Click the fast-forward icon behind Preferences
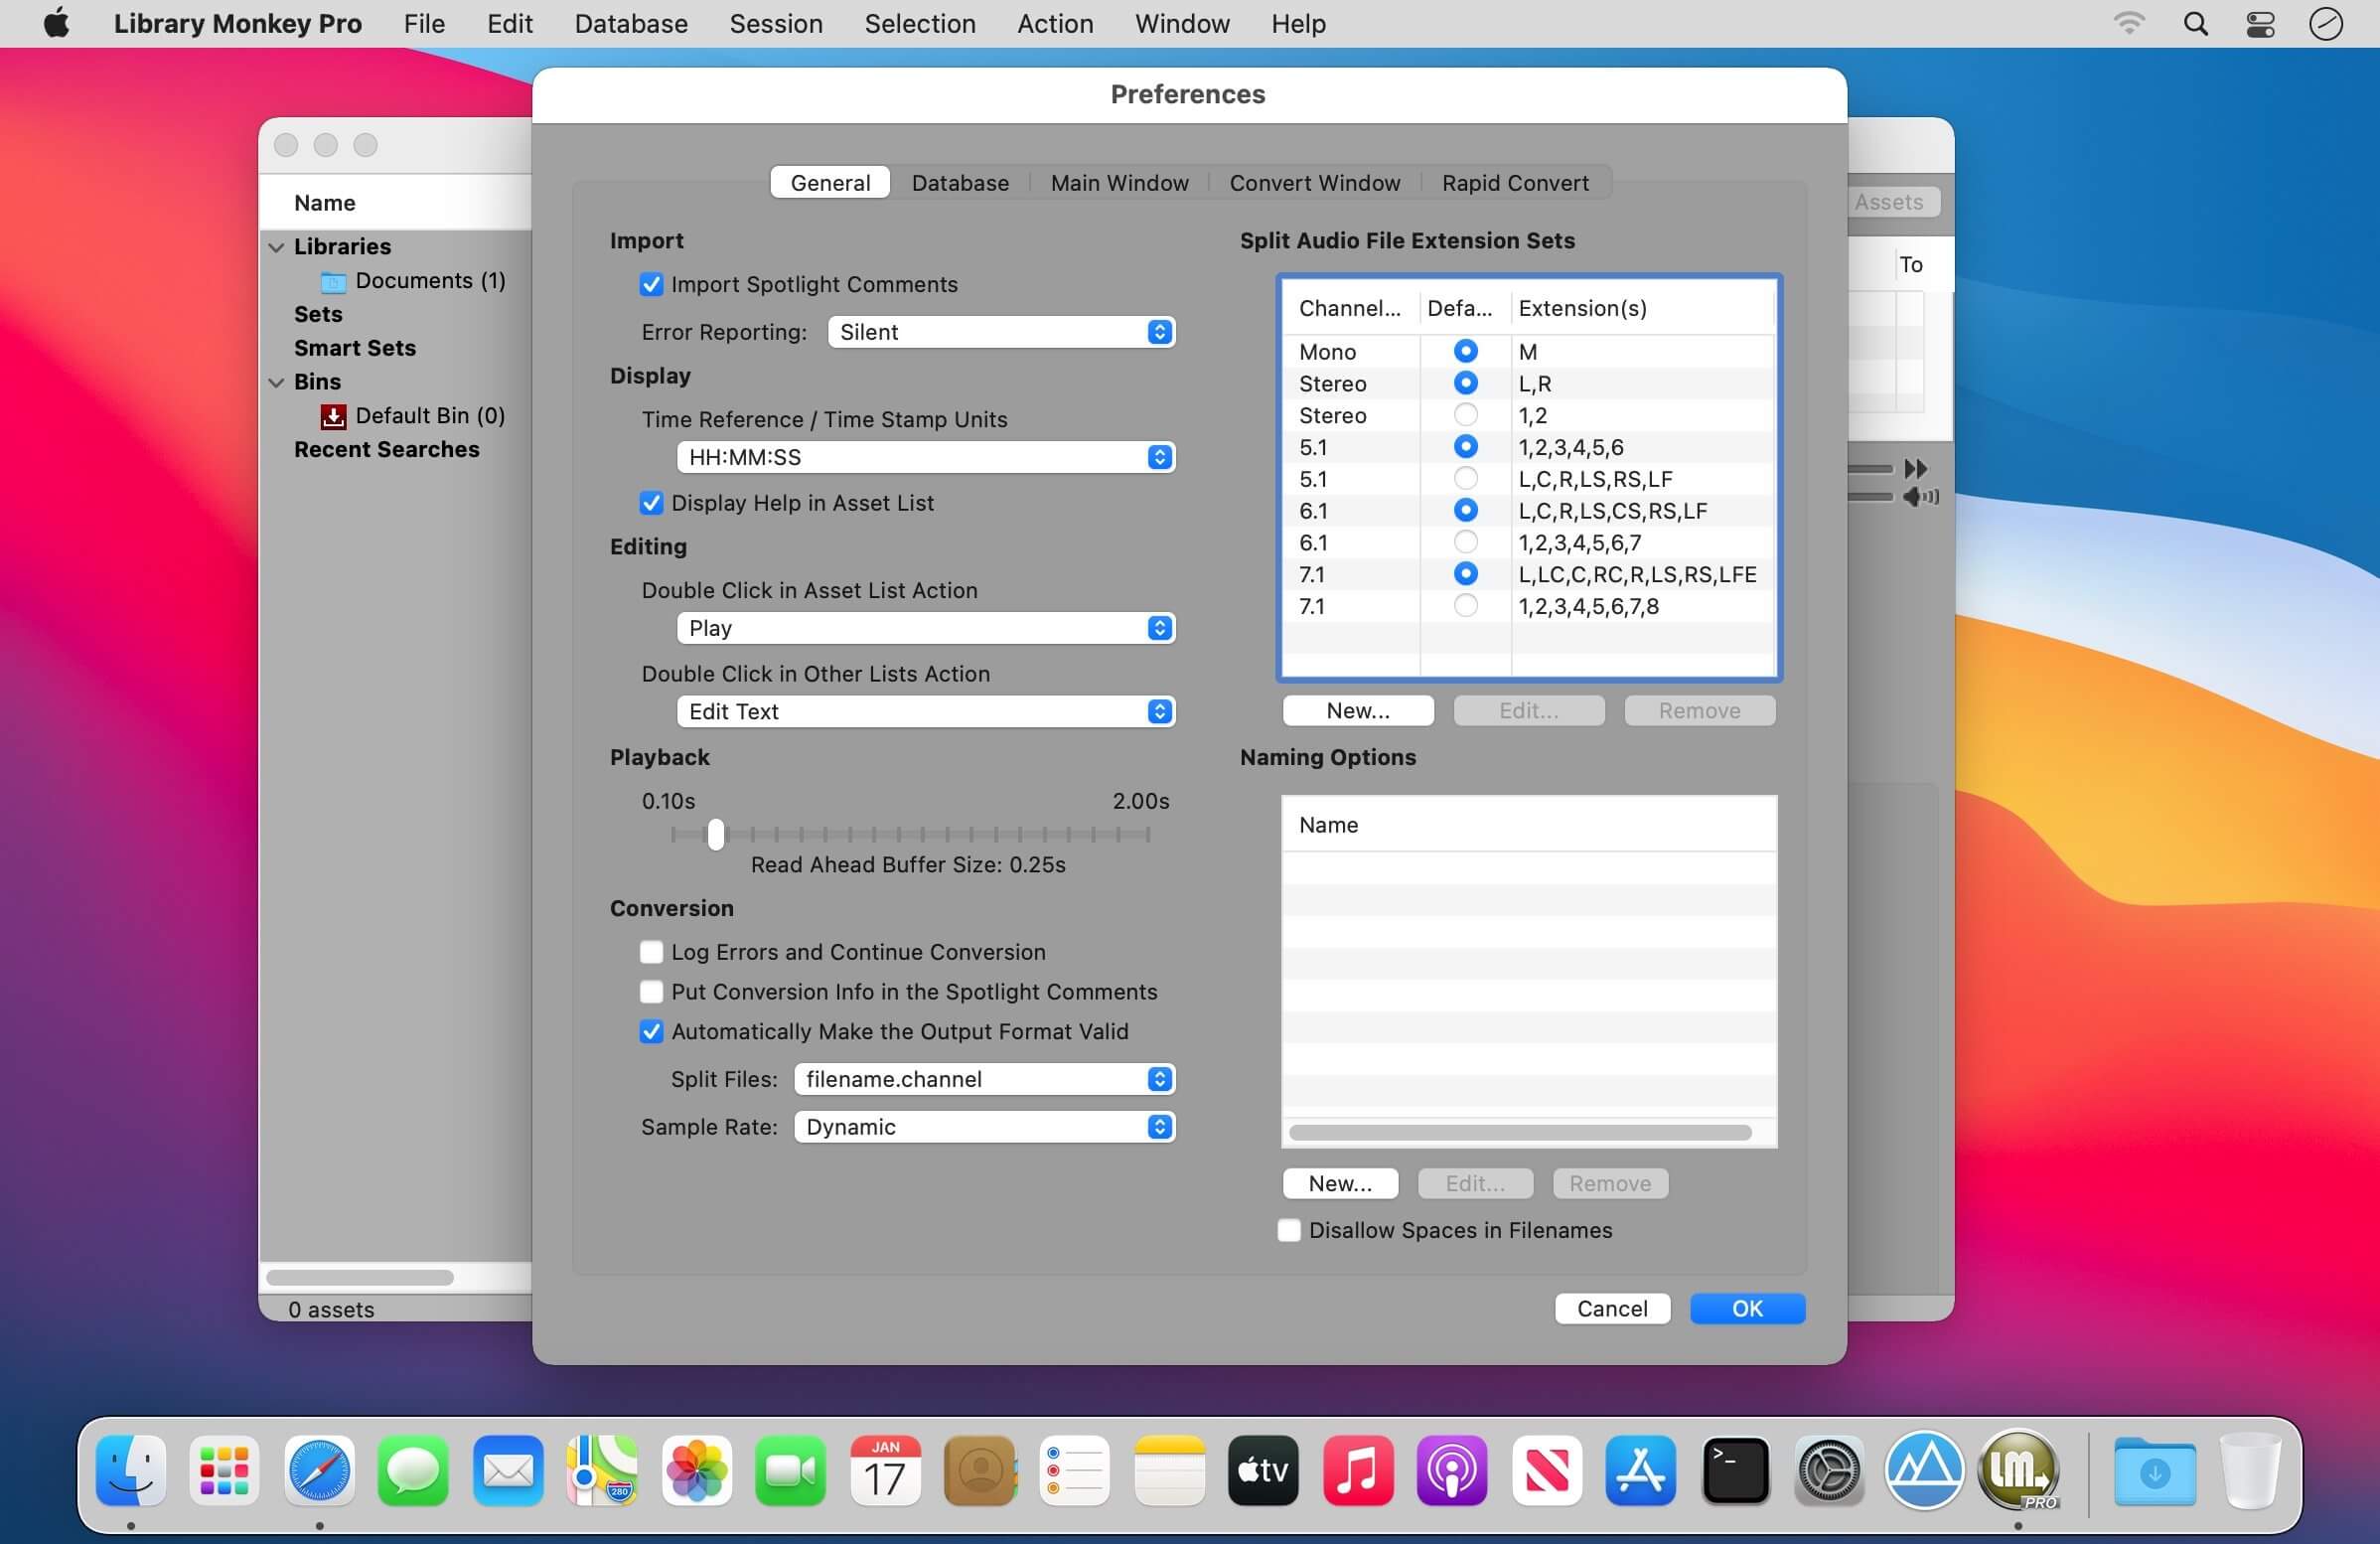 tap(1915, 468)
